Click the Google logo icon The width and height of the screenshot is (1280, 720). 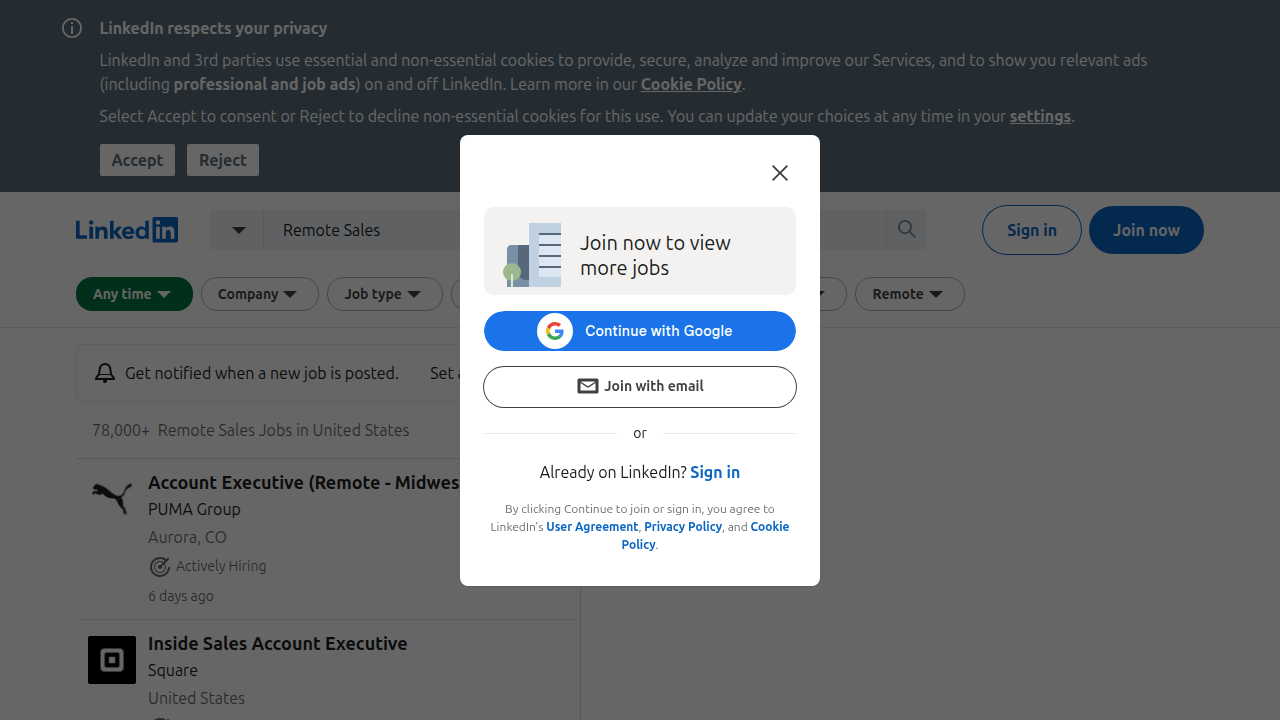pyautogui.click(x=555, y=331)
